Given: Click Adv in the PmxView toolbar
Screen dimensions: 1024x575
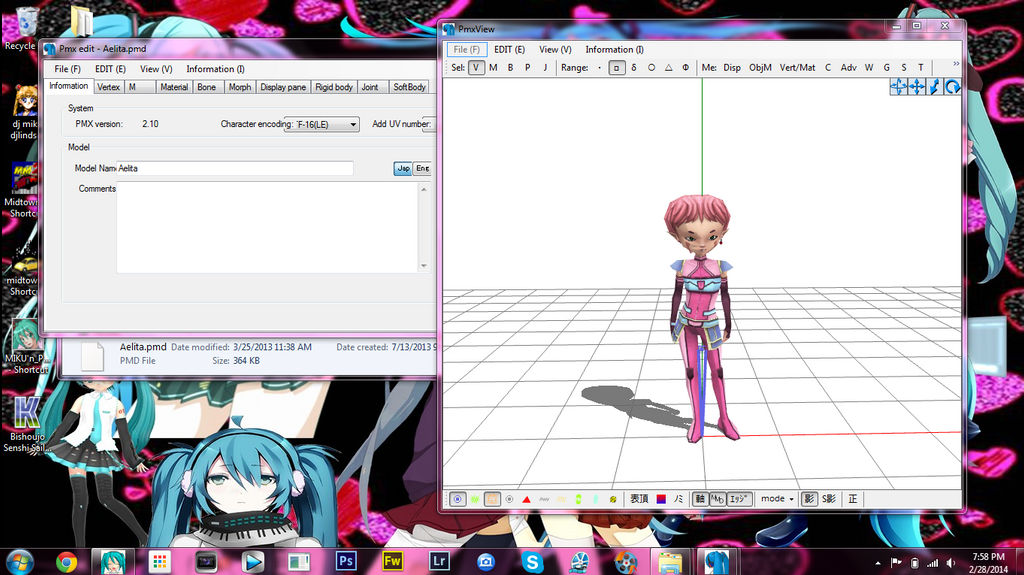Looking at the screenshot, I should pos(848,67).
